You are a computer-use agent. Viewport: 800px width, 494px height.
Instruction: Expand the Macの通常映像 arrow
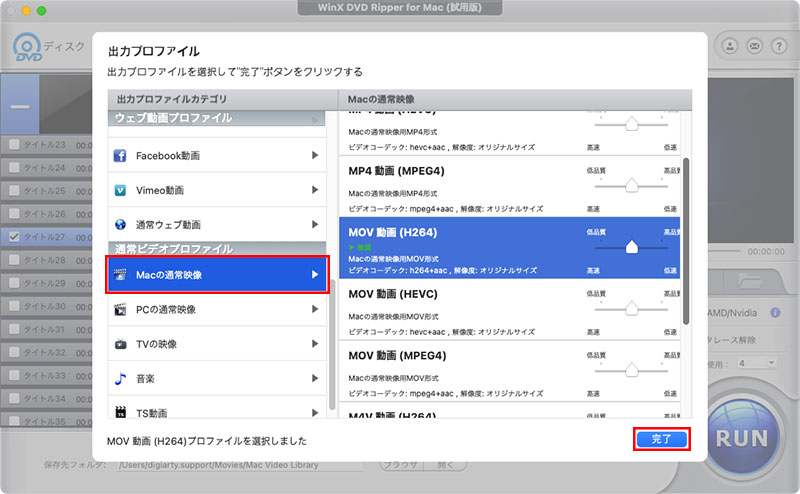[315, 275]
